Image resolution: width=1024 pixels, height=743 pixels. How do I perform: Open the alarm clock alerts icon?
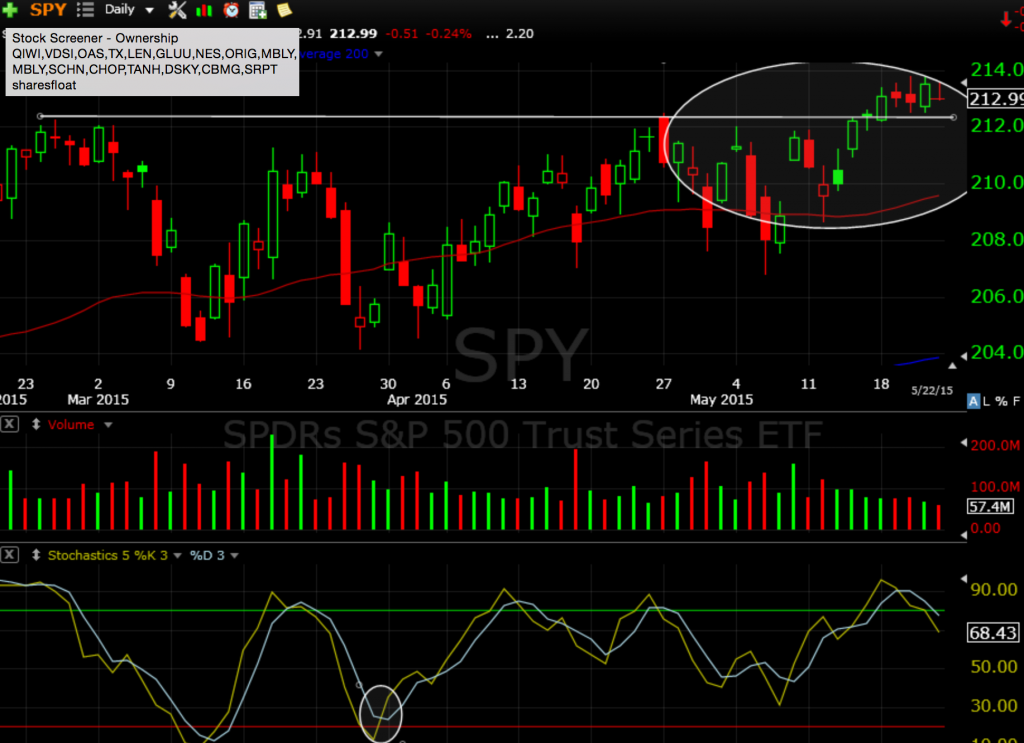[231, 10]
